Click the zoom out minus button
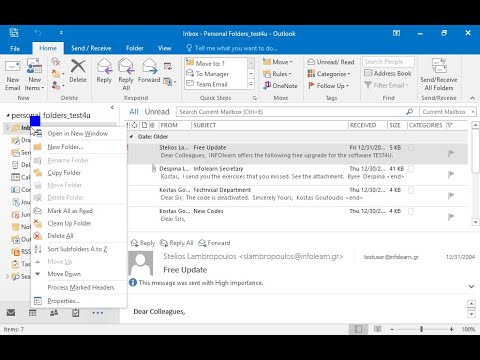The height and width of the screenshot is (360, 480). pyautogui.click(x=392, y=329)
